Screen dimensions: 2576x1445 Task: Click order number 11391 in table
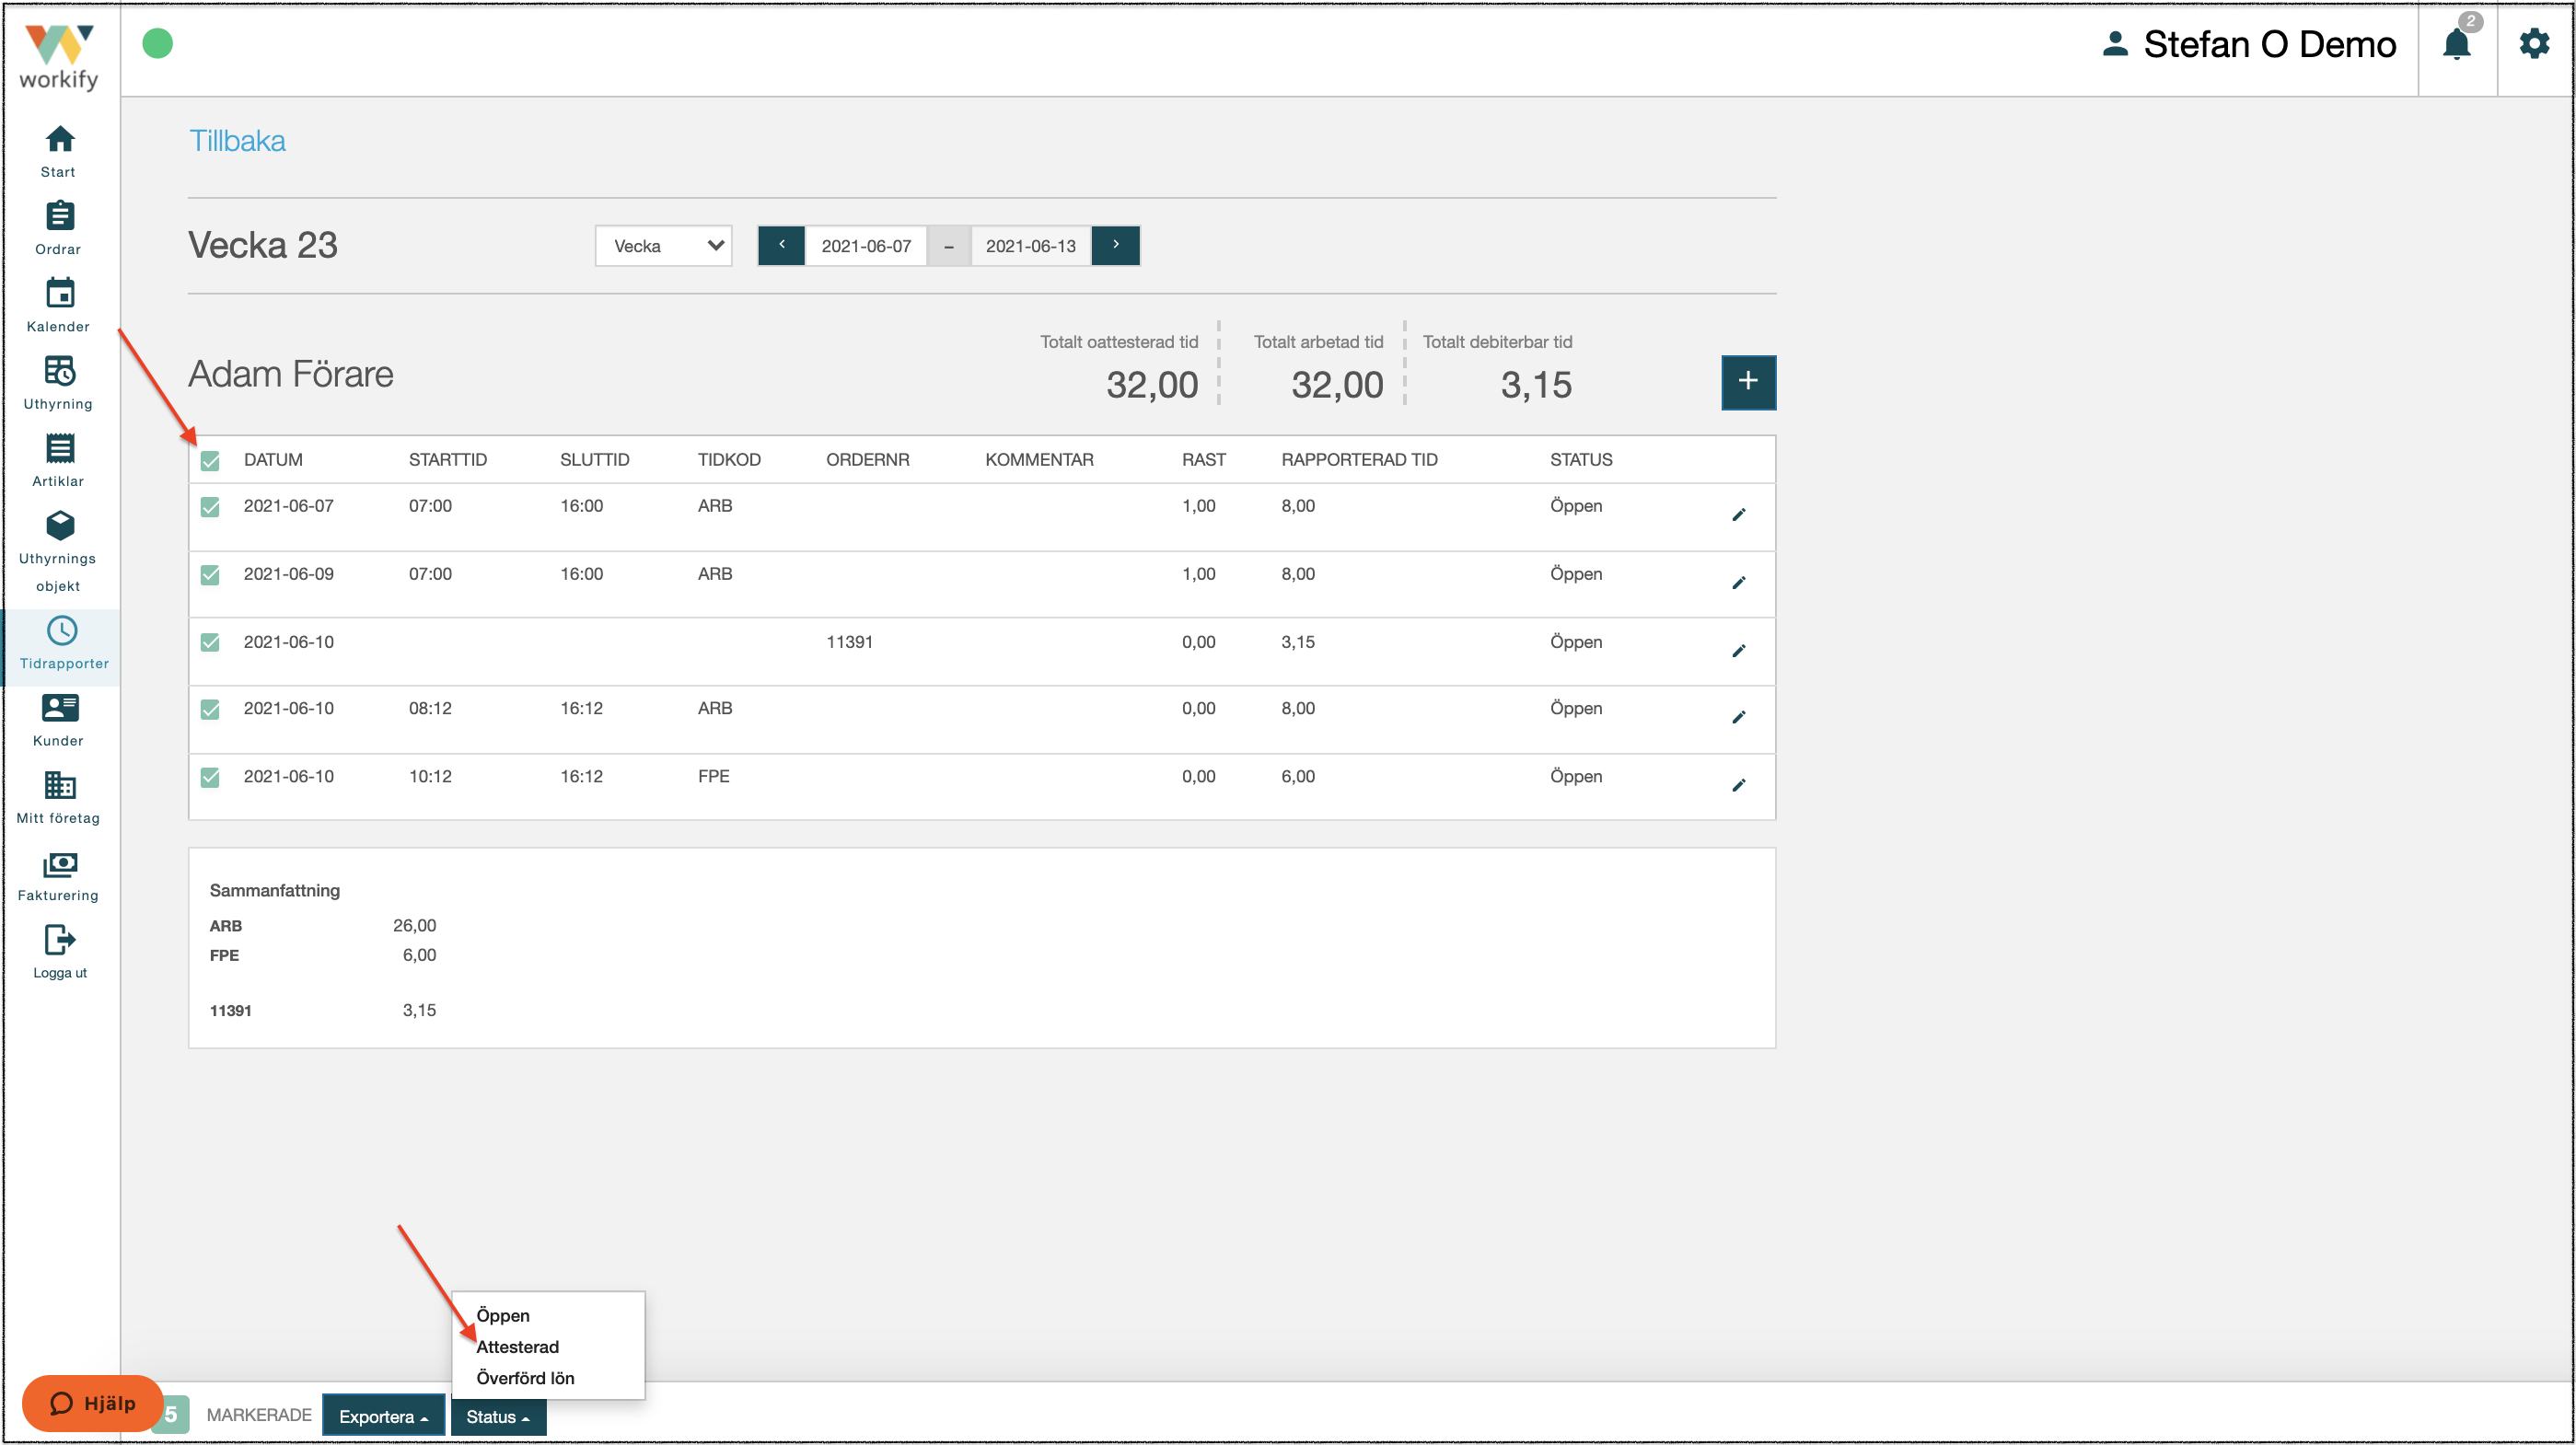point(849,641)
